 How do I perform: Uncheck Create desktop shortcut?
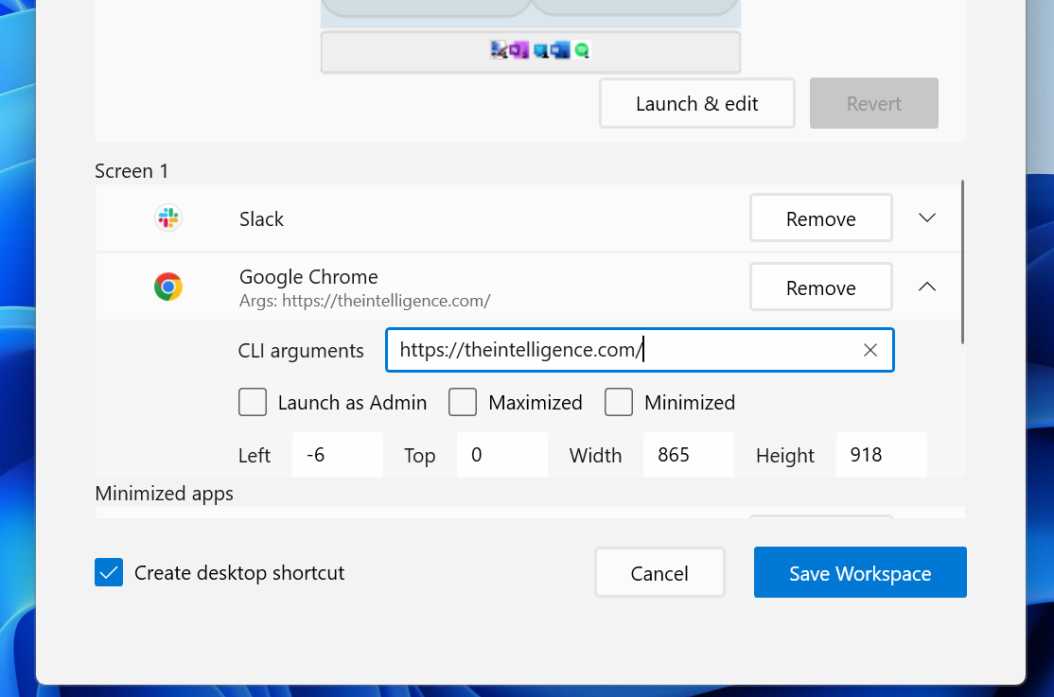(108, 572)
